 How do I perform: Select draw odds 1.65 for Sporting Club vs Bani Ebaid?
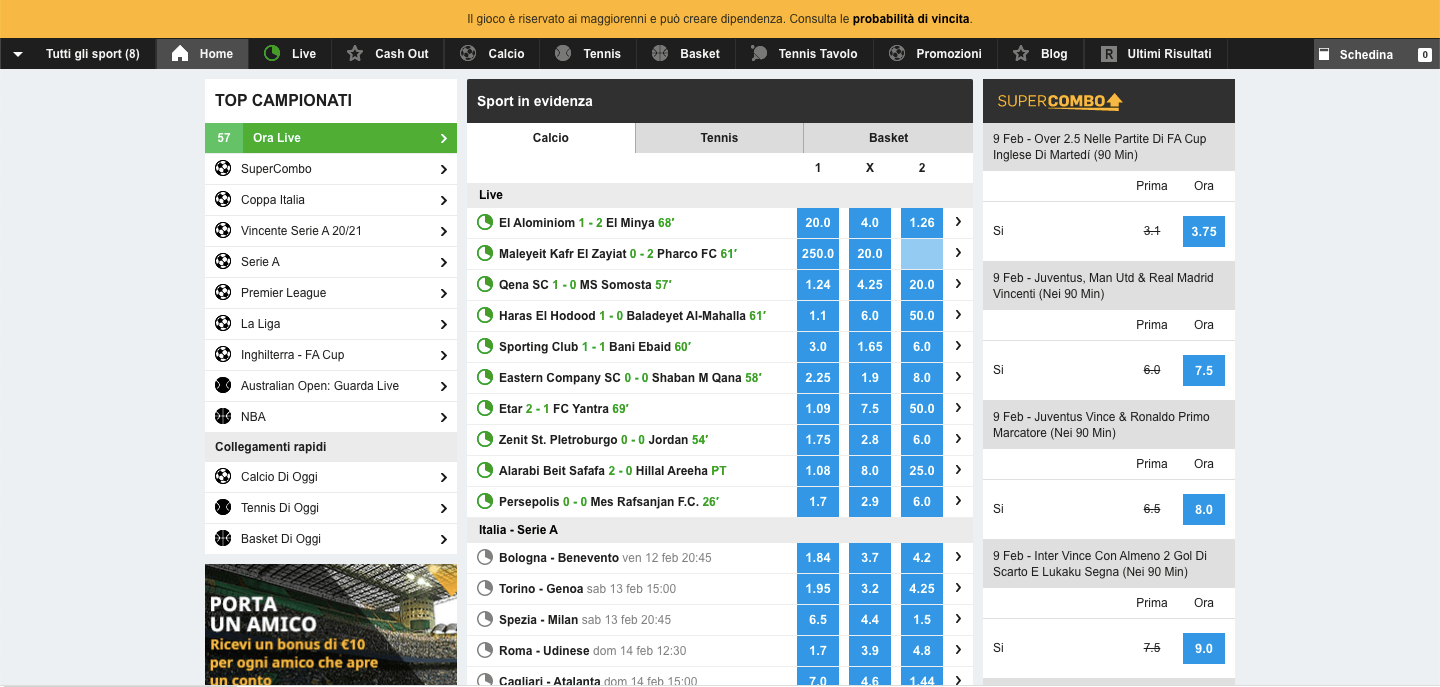click(869, 346)
